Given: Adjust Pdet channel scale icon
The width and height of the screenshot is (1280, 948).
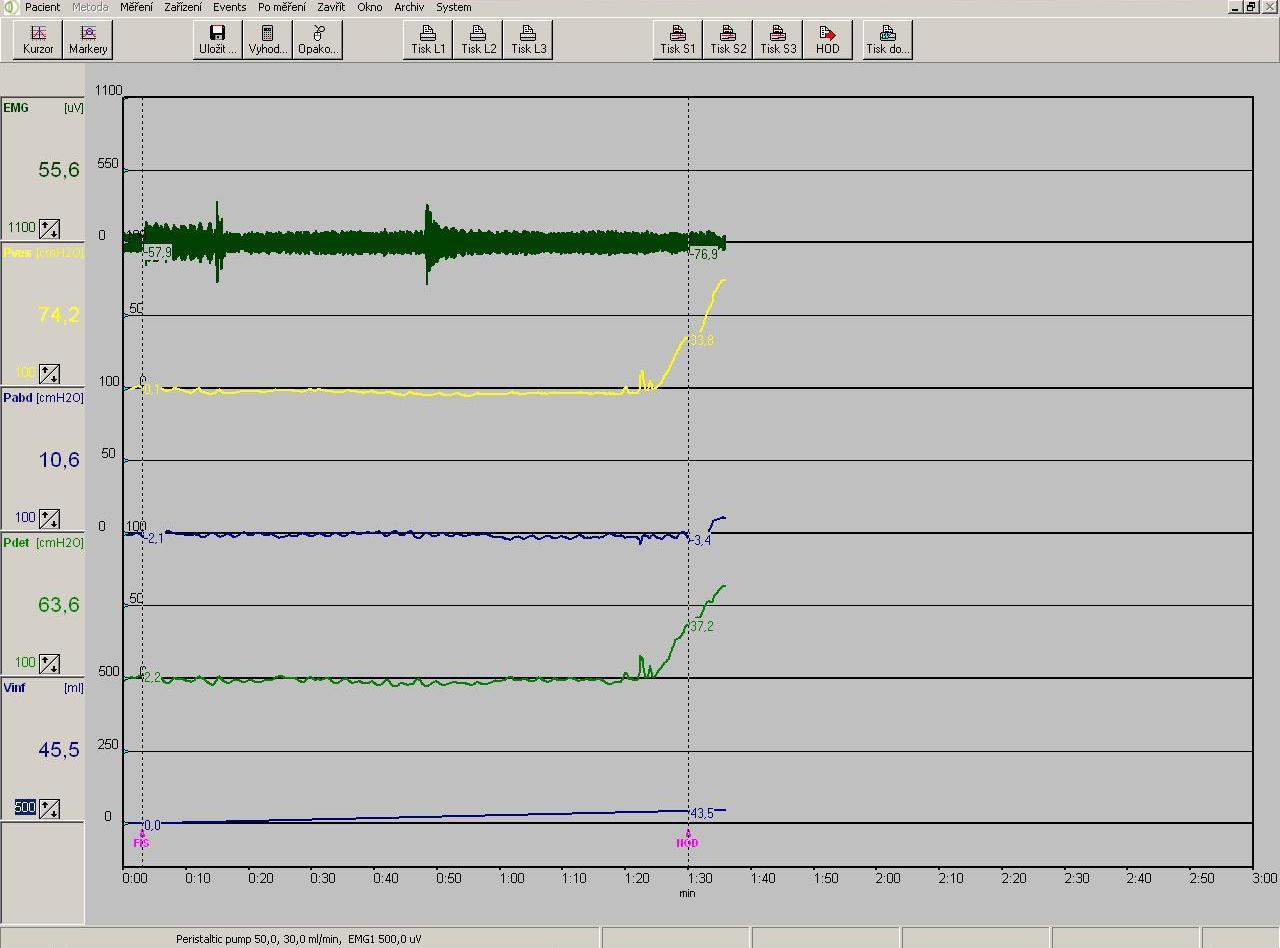Looking at the screenshot, I should point(49,664).
